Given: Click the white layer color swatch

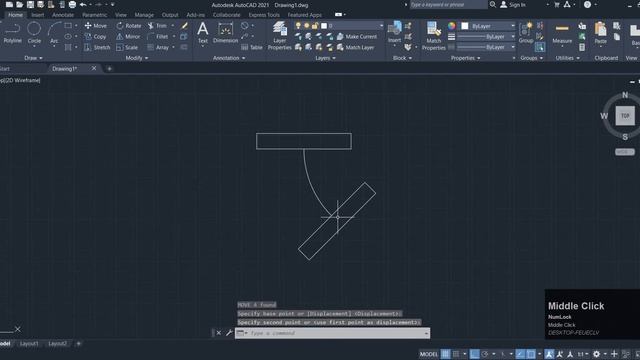Looking at the screenshot, I should (324, 26).
